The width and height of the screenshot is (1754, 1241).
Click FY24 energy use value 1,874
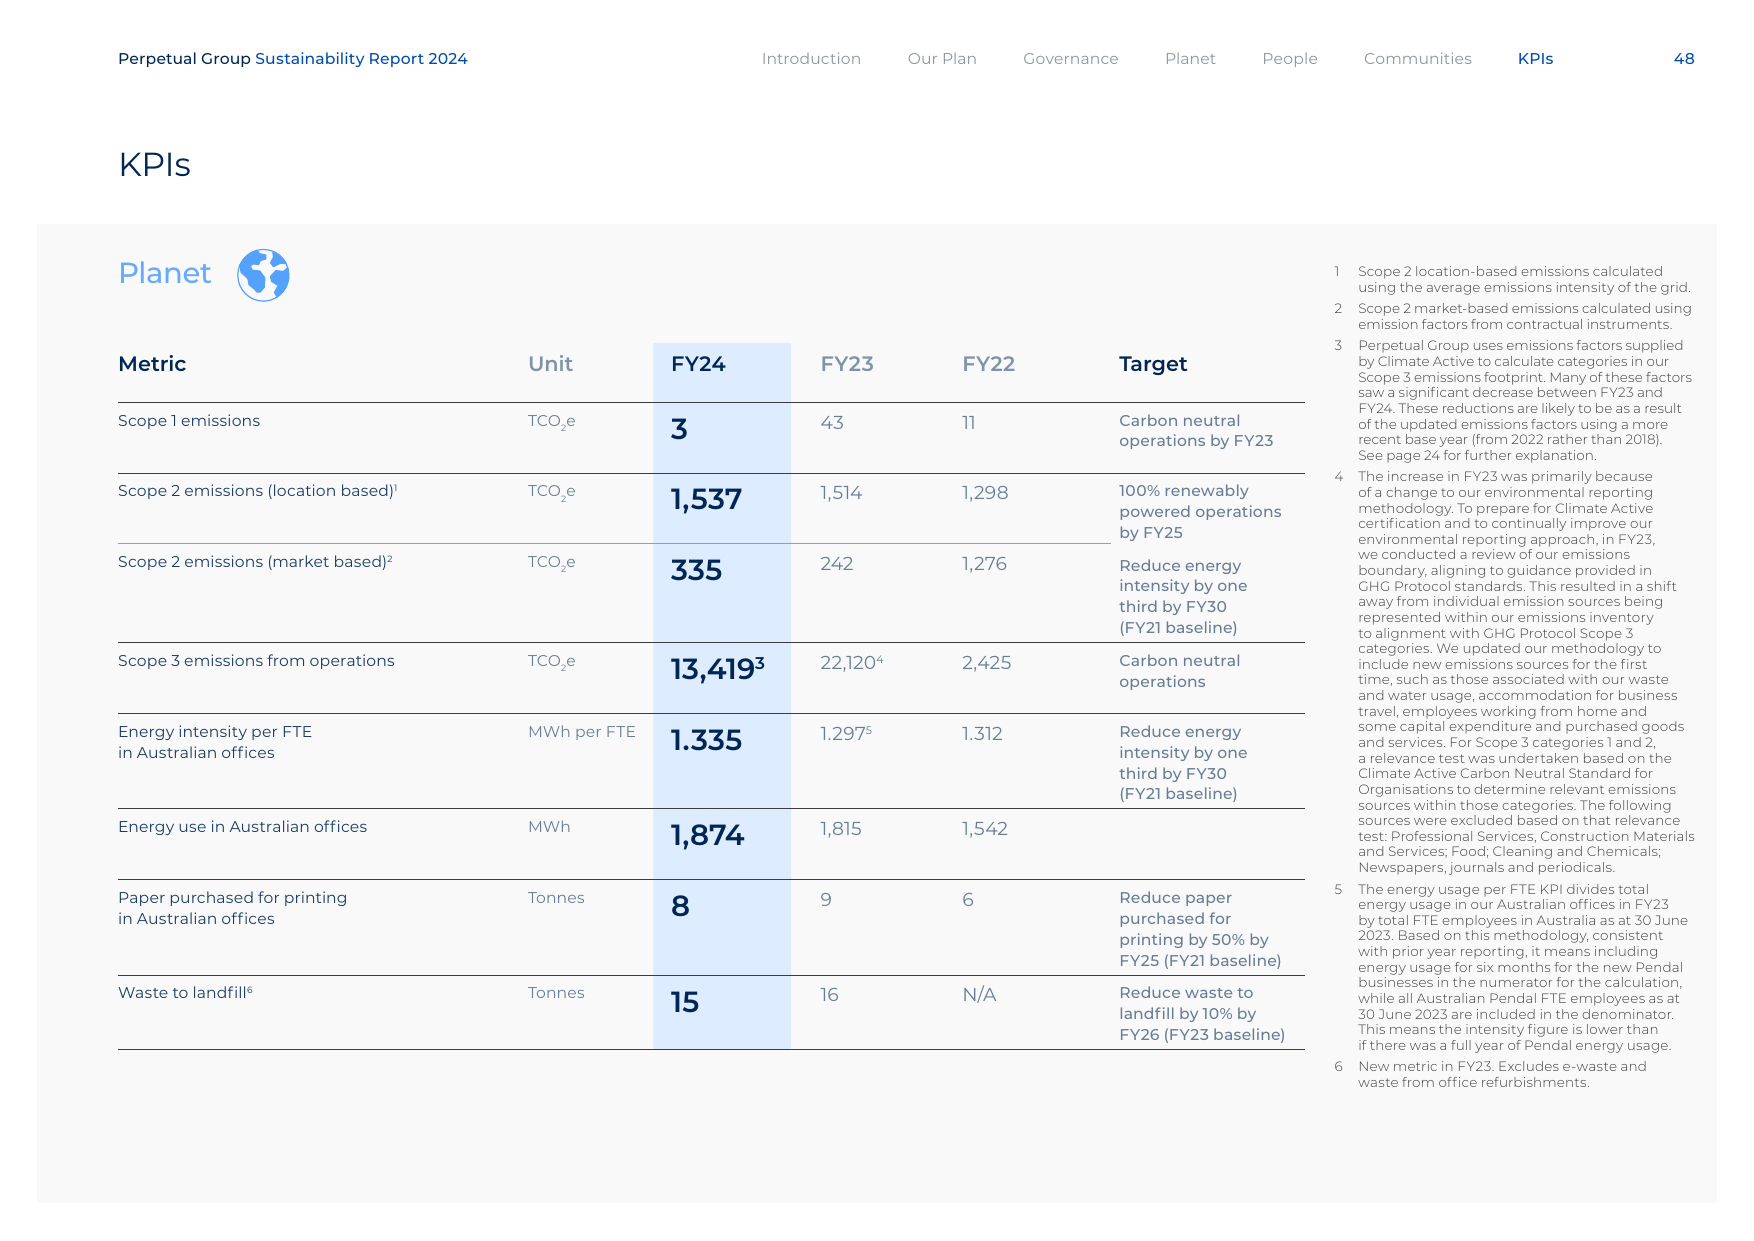pos(707,835)
